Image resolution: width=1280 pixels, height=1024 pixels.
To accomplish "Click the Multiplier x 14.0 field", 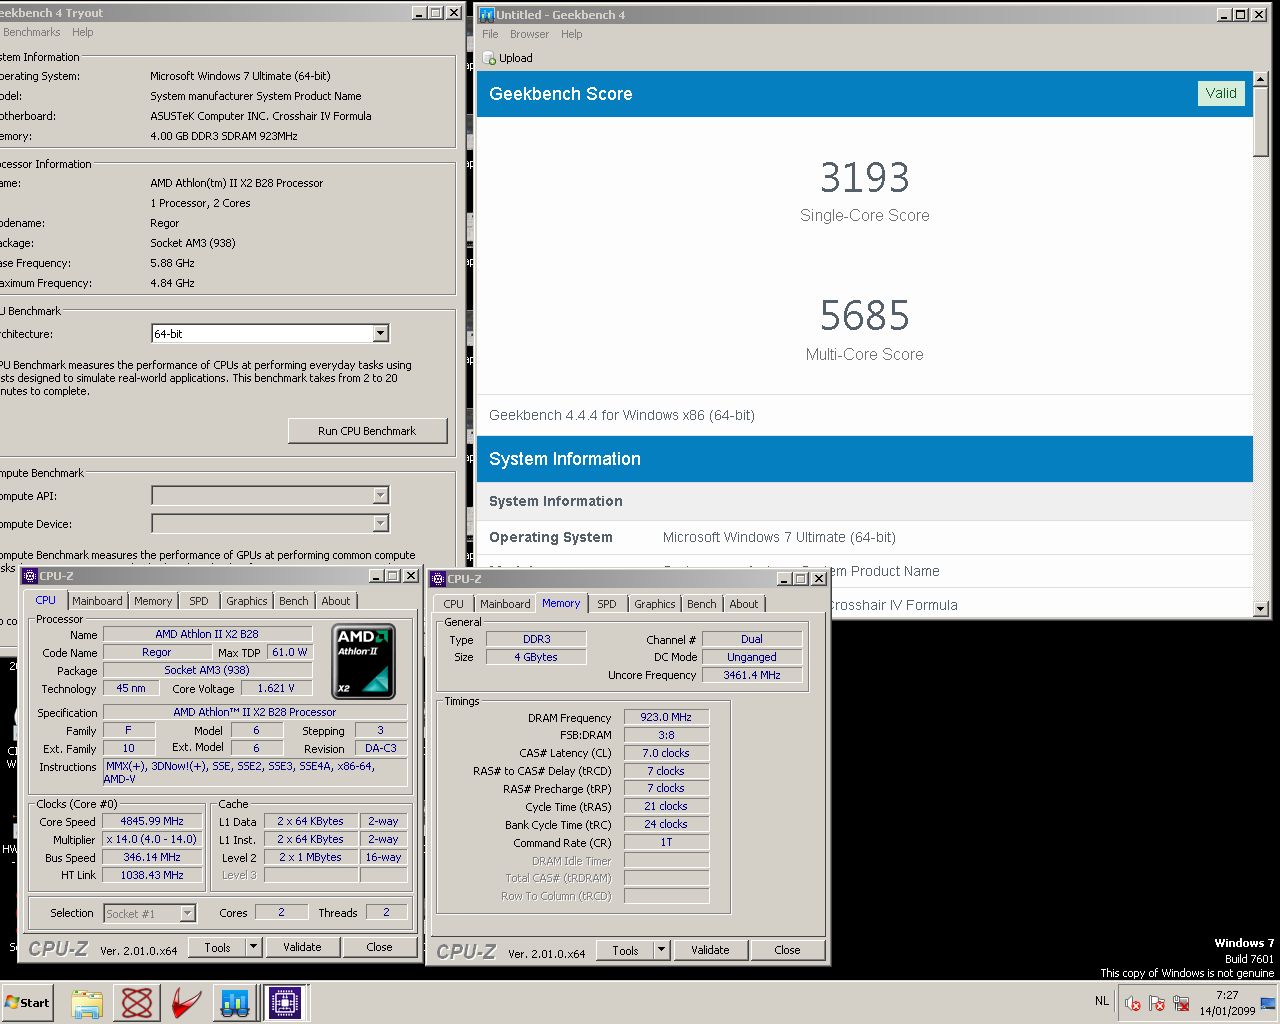I will click(153, 839).
